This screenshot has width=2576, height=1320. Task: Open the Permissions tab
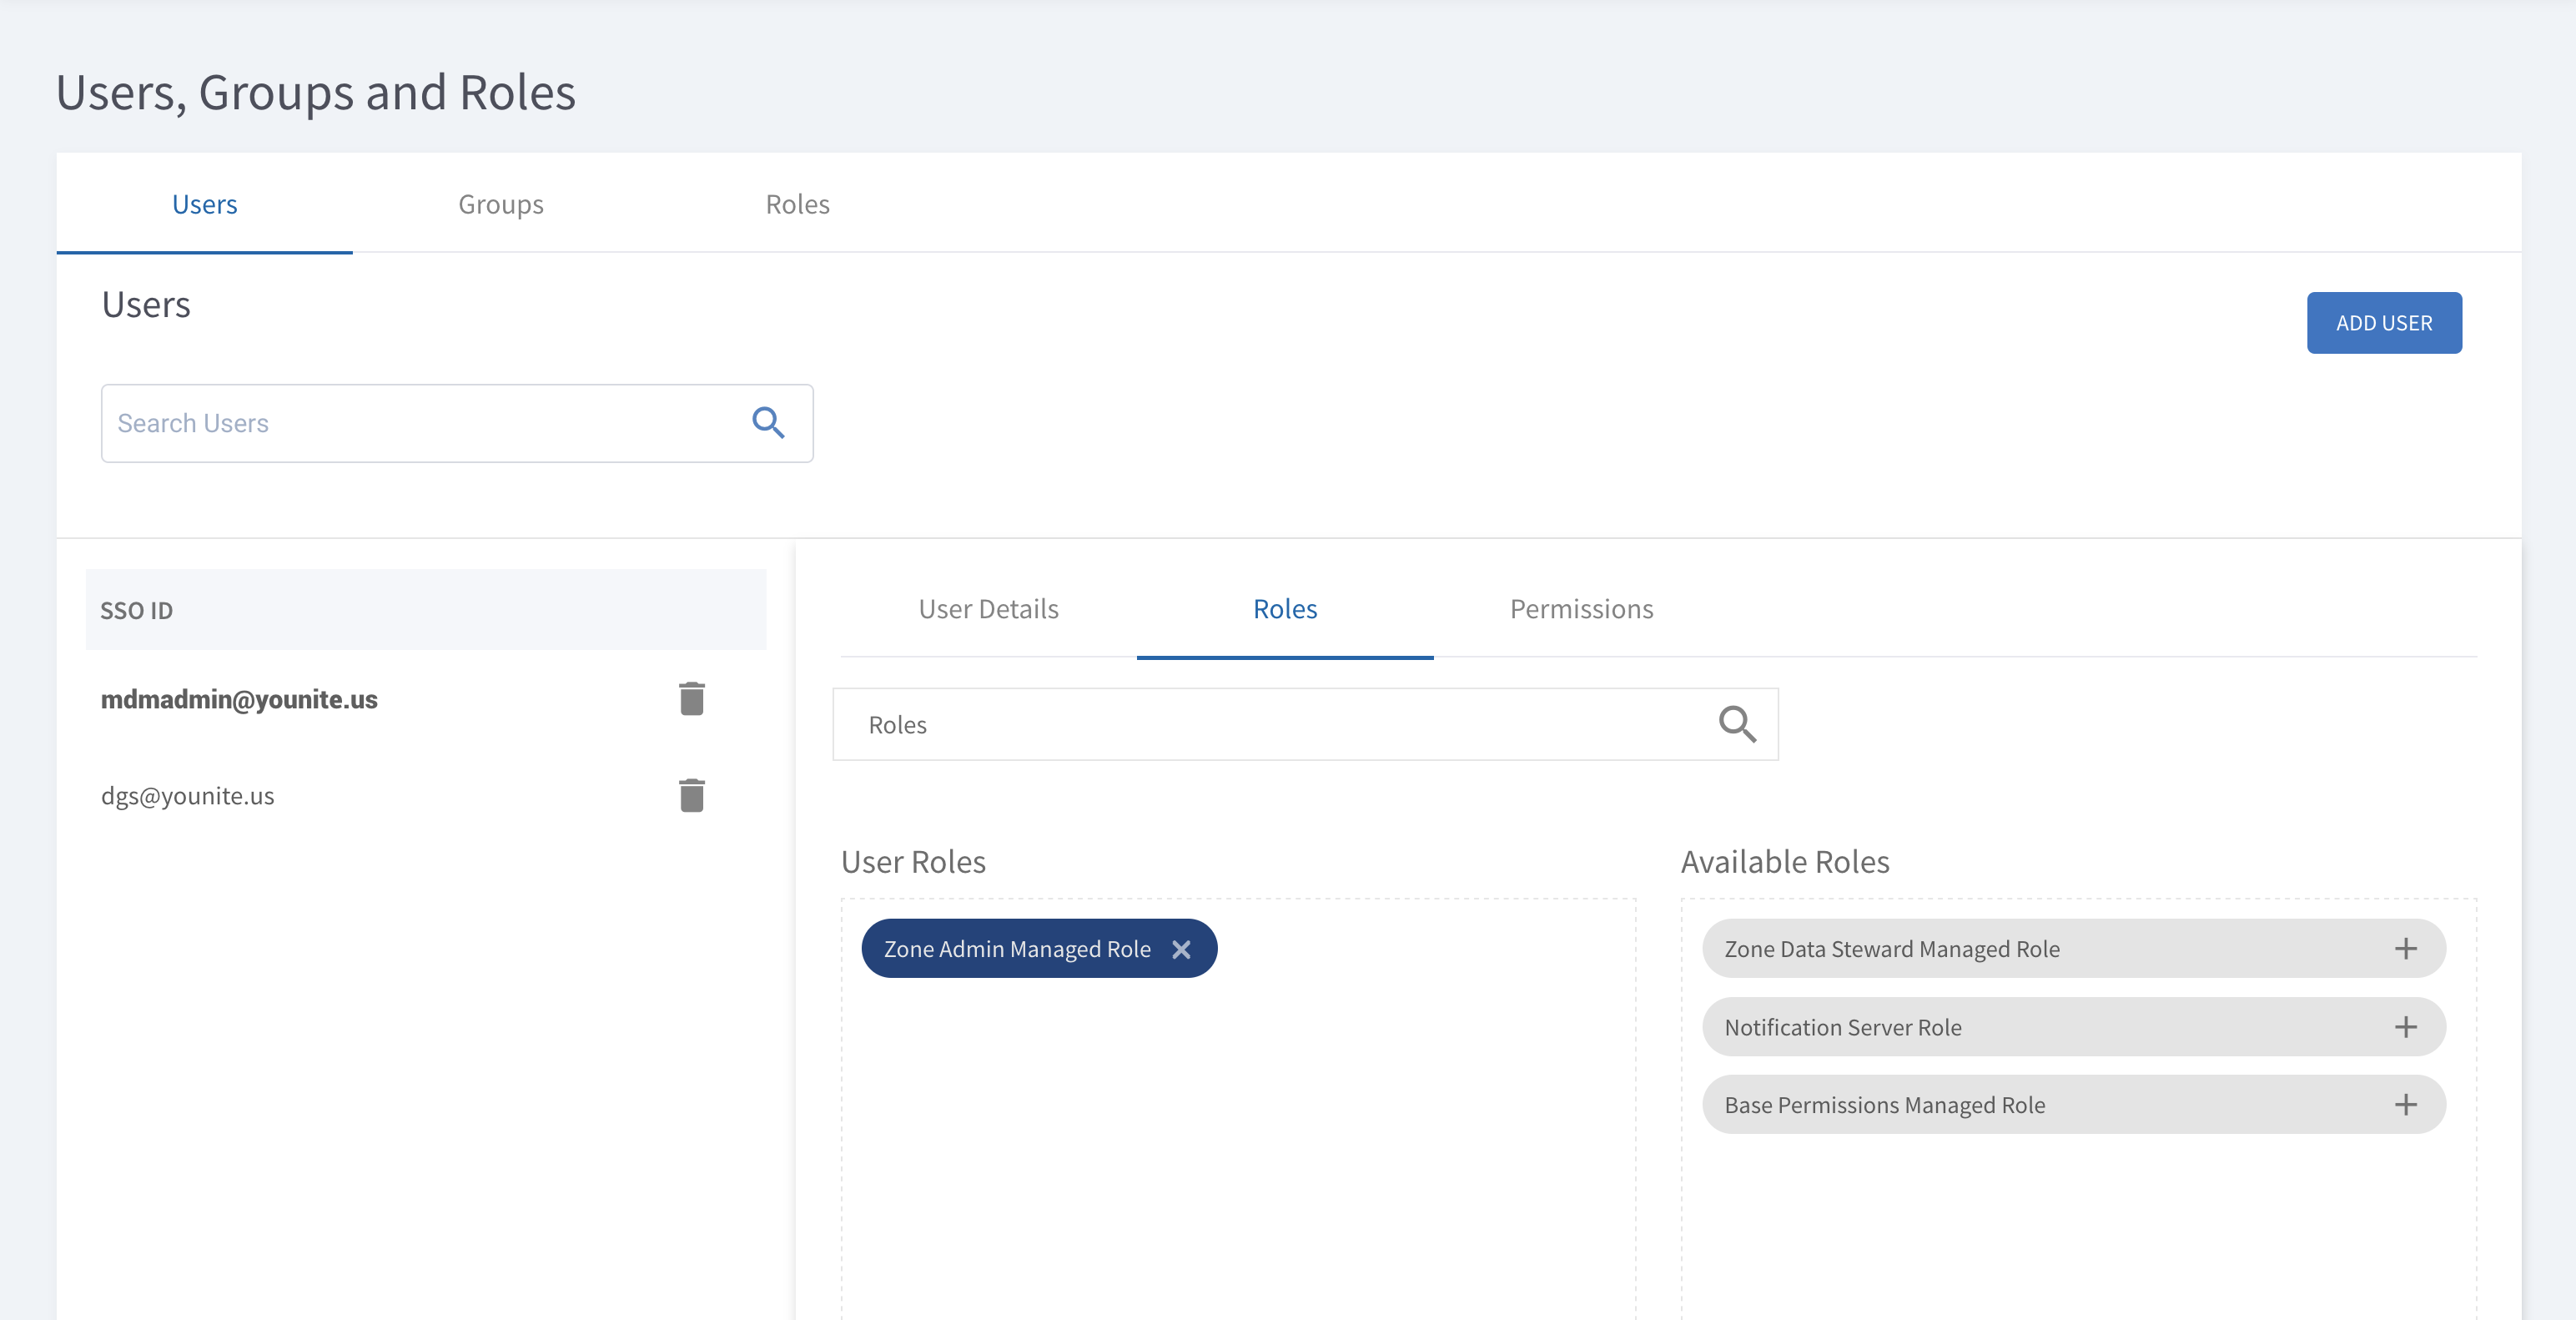[x=1581, y=609]
